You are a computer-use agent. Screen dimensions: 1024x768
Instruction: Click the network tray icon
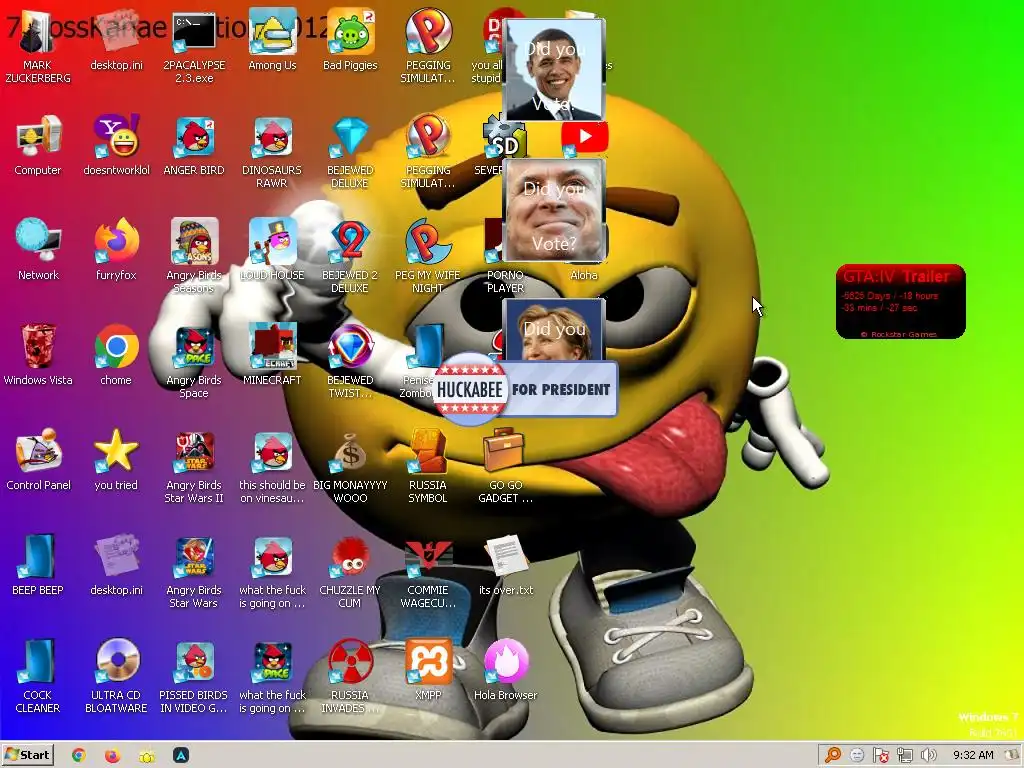[x=904, y=756]
